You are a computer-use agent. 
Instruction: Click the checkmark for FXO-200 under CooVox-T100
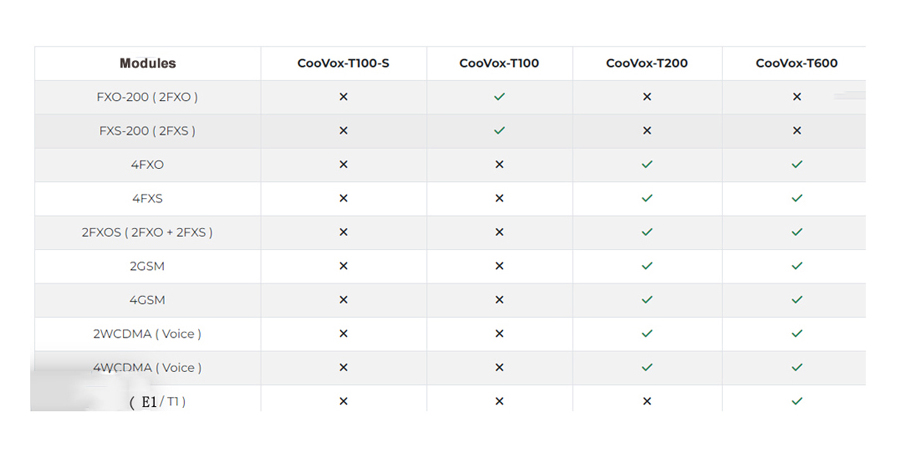[x=499, y=97]
